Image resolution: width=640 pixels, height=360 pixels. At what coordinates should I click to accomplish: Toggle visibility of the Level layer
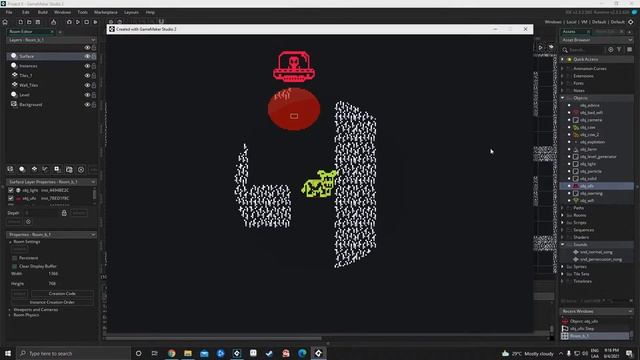tap(87, 95)
